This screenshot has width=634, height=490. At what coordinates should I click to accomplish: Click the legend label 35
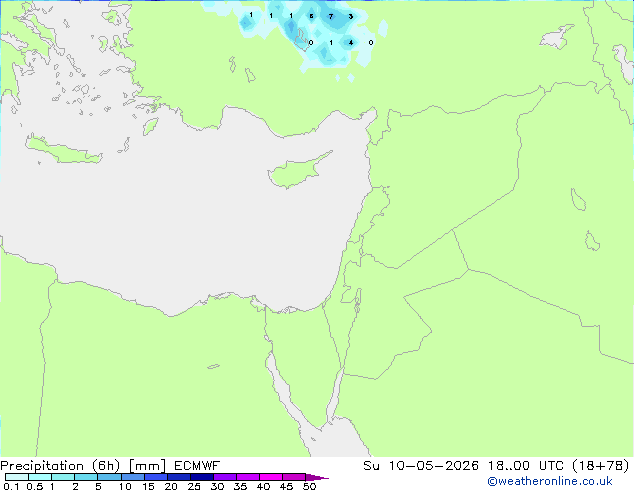point(240,486)
